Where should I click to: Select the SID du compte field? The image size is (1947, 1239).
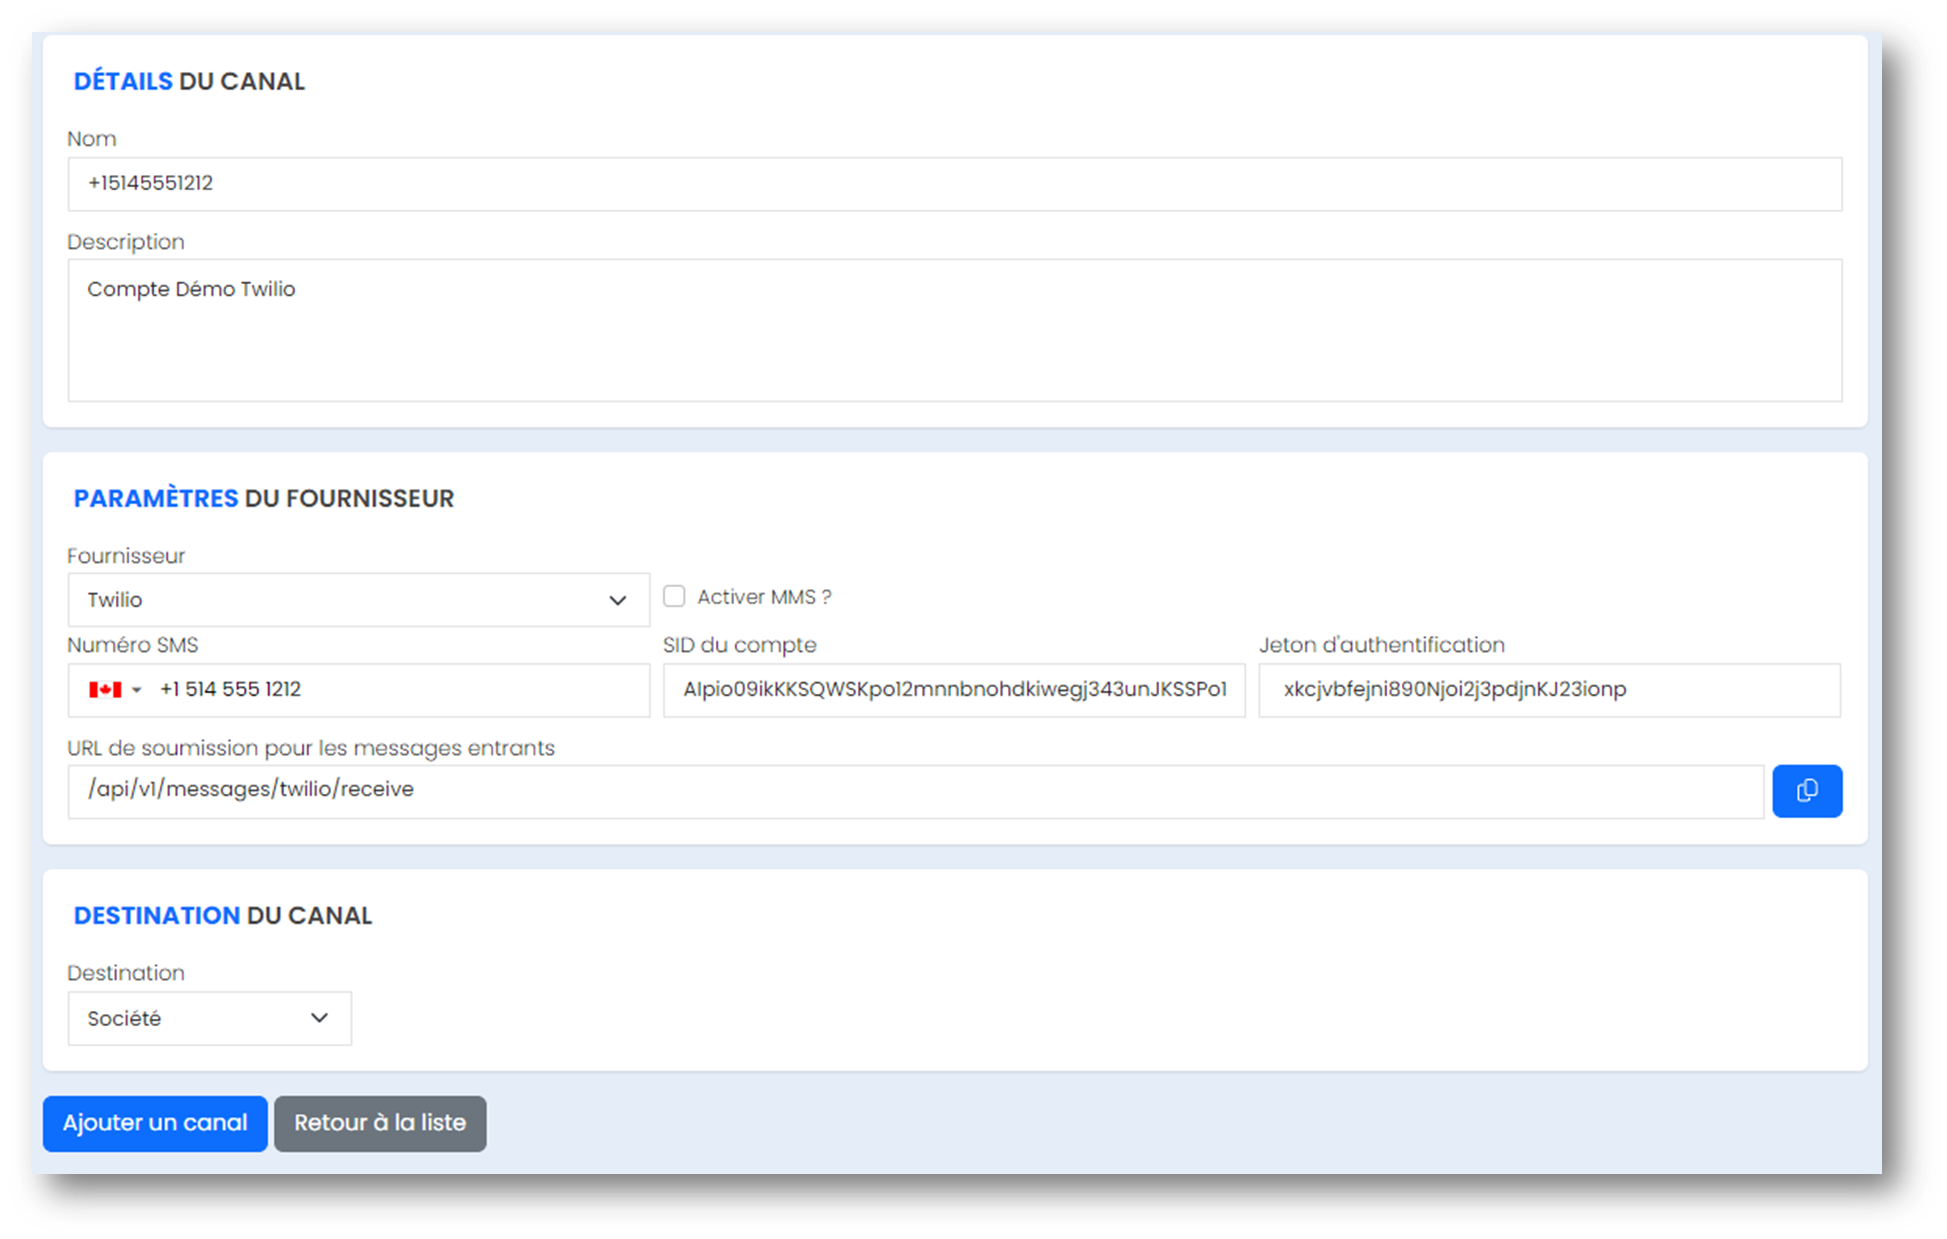pyautogui.click(x=954, y=690)
